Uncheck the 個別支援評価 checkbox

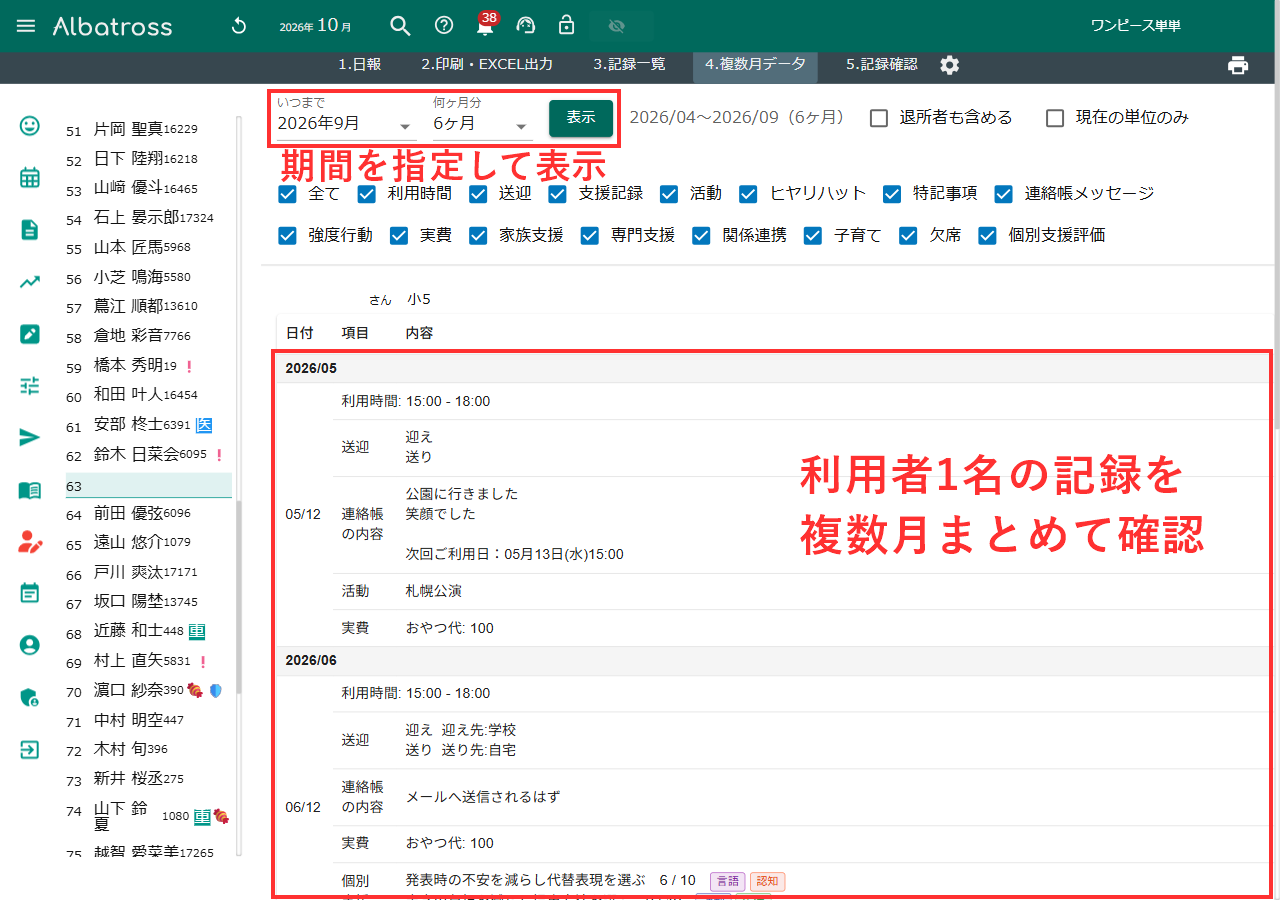[x=988, y=236]
